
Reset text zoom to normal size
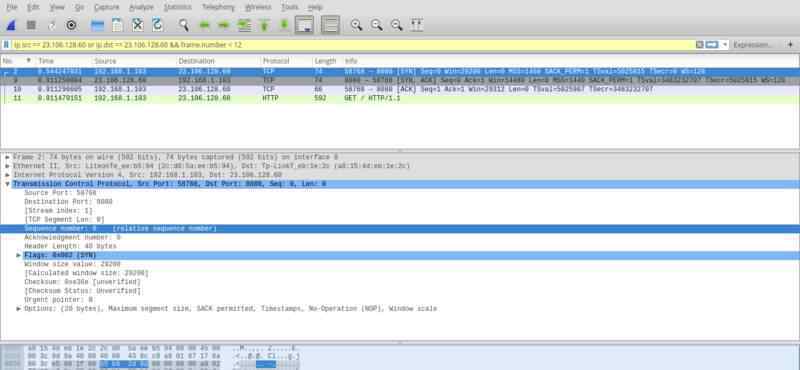396,25
